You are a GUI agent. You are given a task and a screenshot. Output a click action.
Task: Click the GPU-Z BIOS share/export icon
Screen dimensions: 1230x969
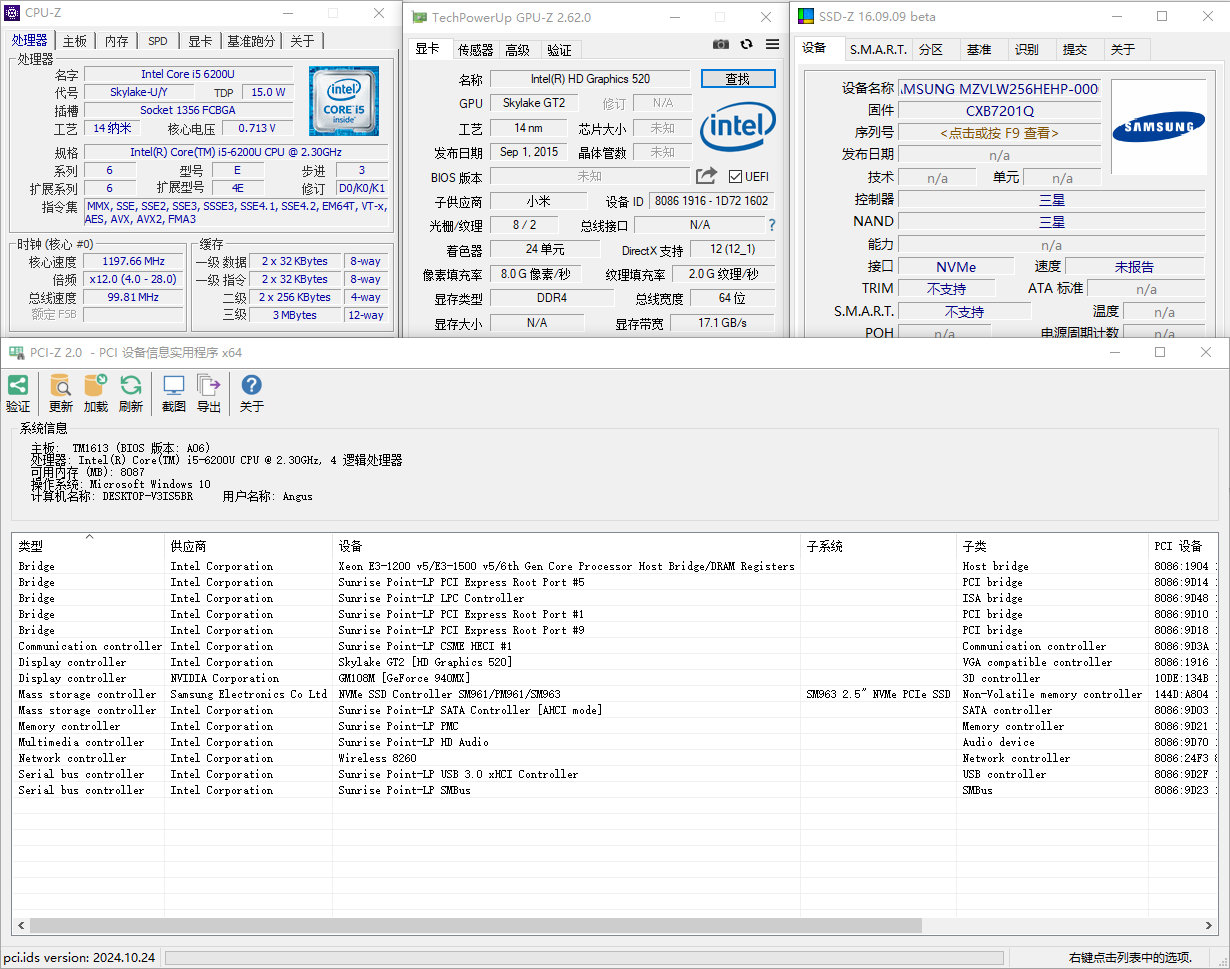706,176
